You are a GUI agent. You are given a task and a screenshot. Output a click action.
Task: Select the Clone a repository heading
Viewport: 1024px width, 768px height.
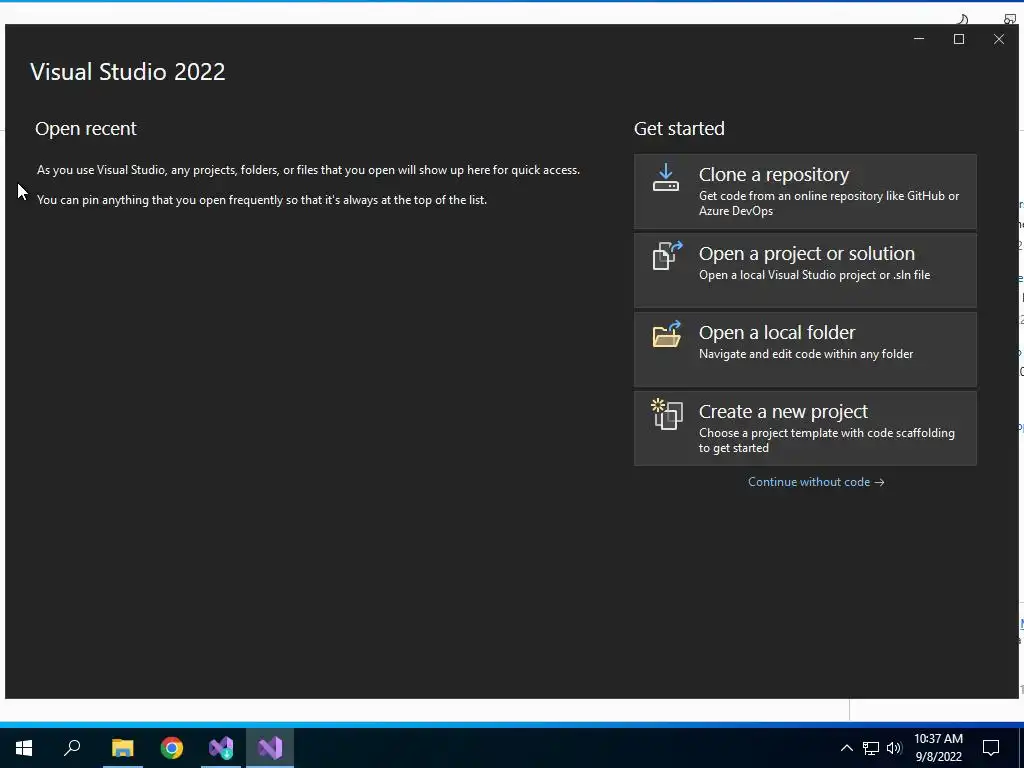[774, 174]
